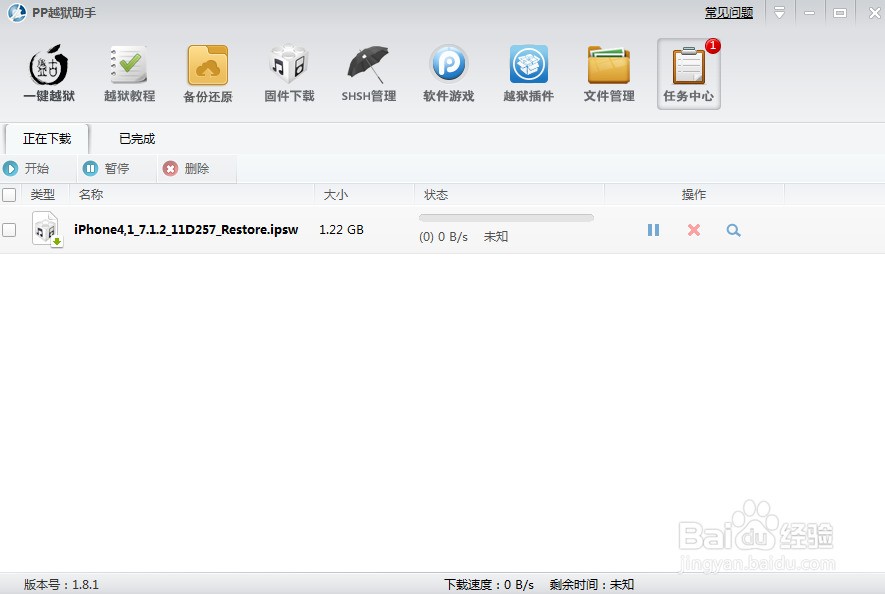
Task: Cancel the ipsw download with red X
Action: [694, 230]
